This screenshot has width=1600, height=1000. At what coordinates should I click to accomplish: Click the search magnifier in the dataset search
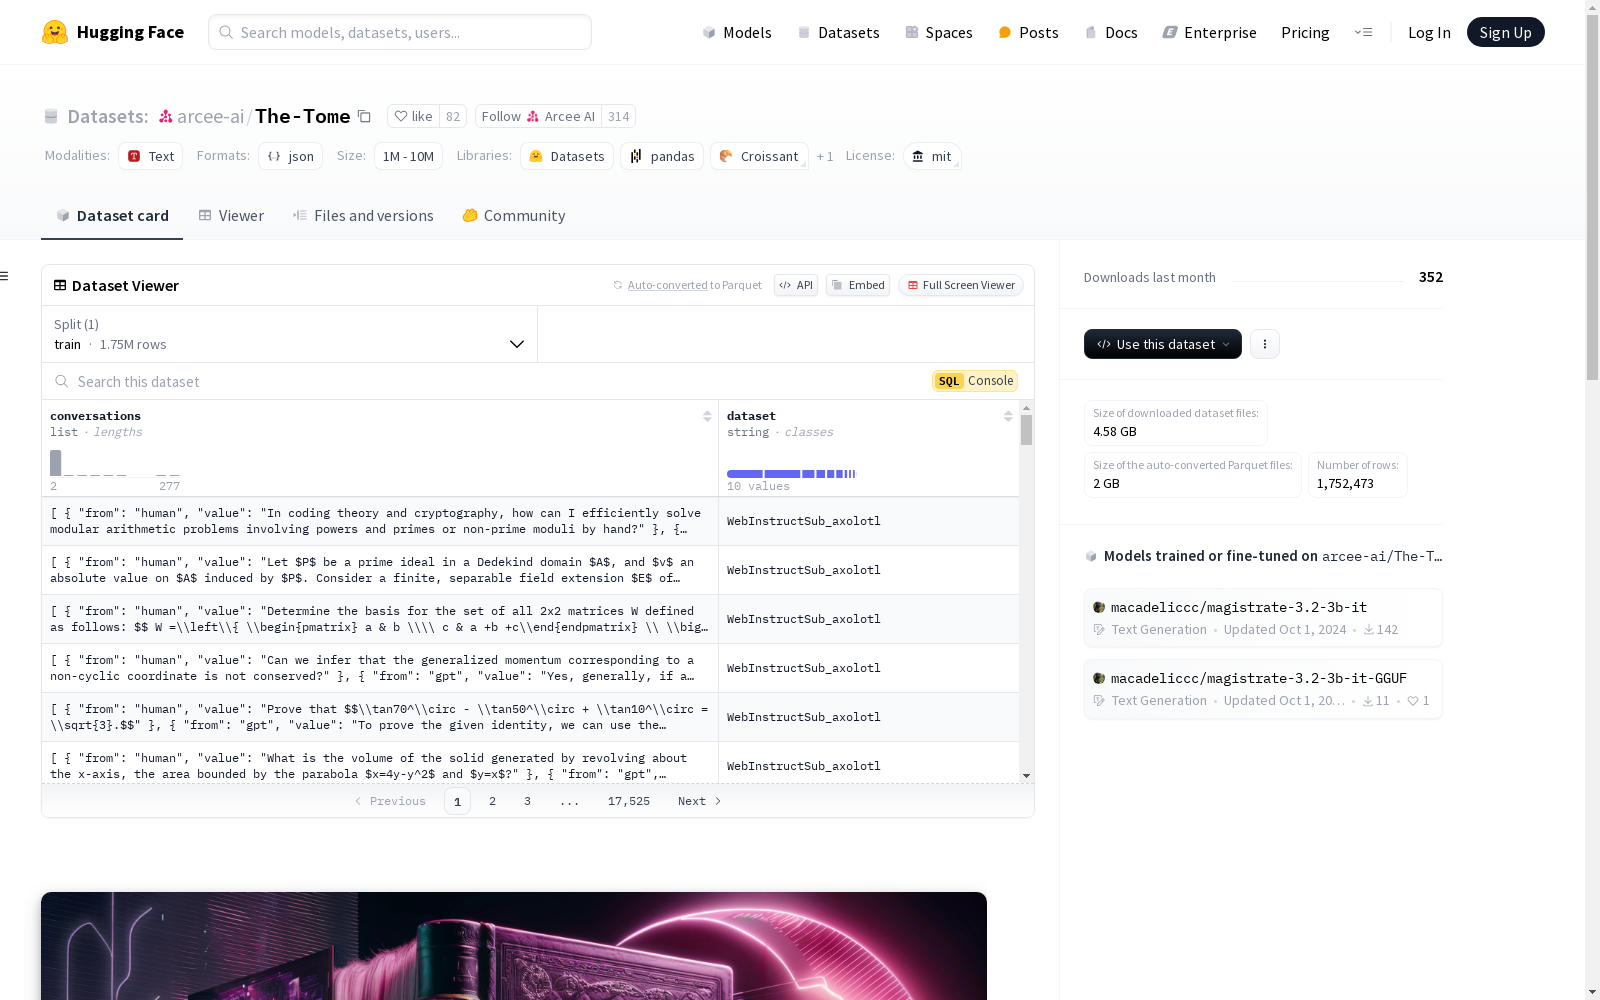point(62,381)
